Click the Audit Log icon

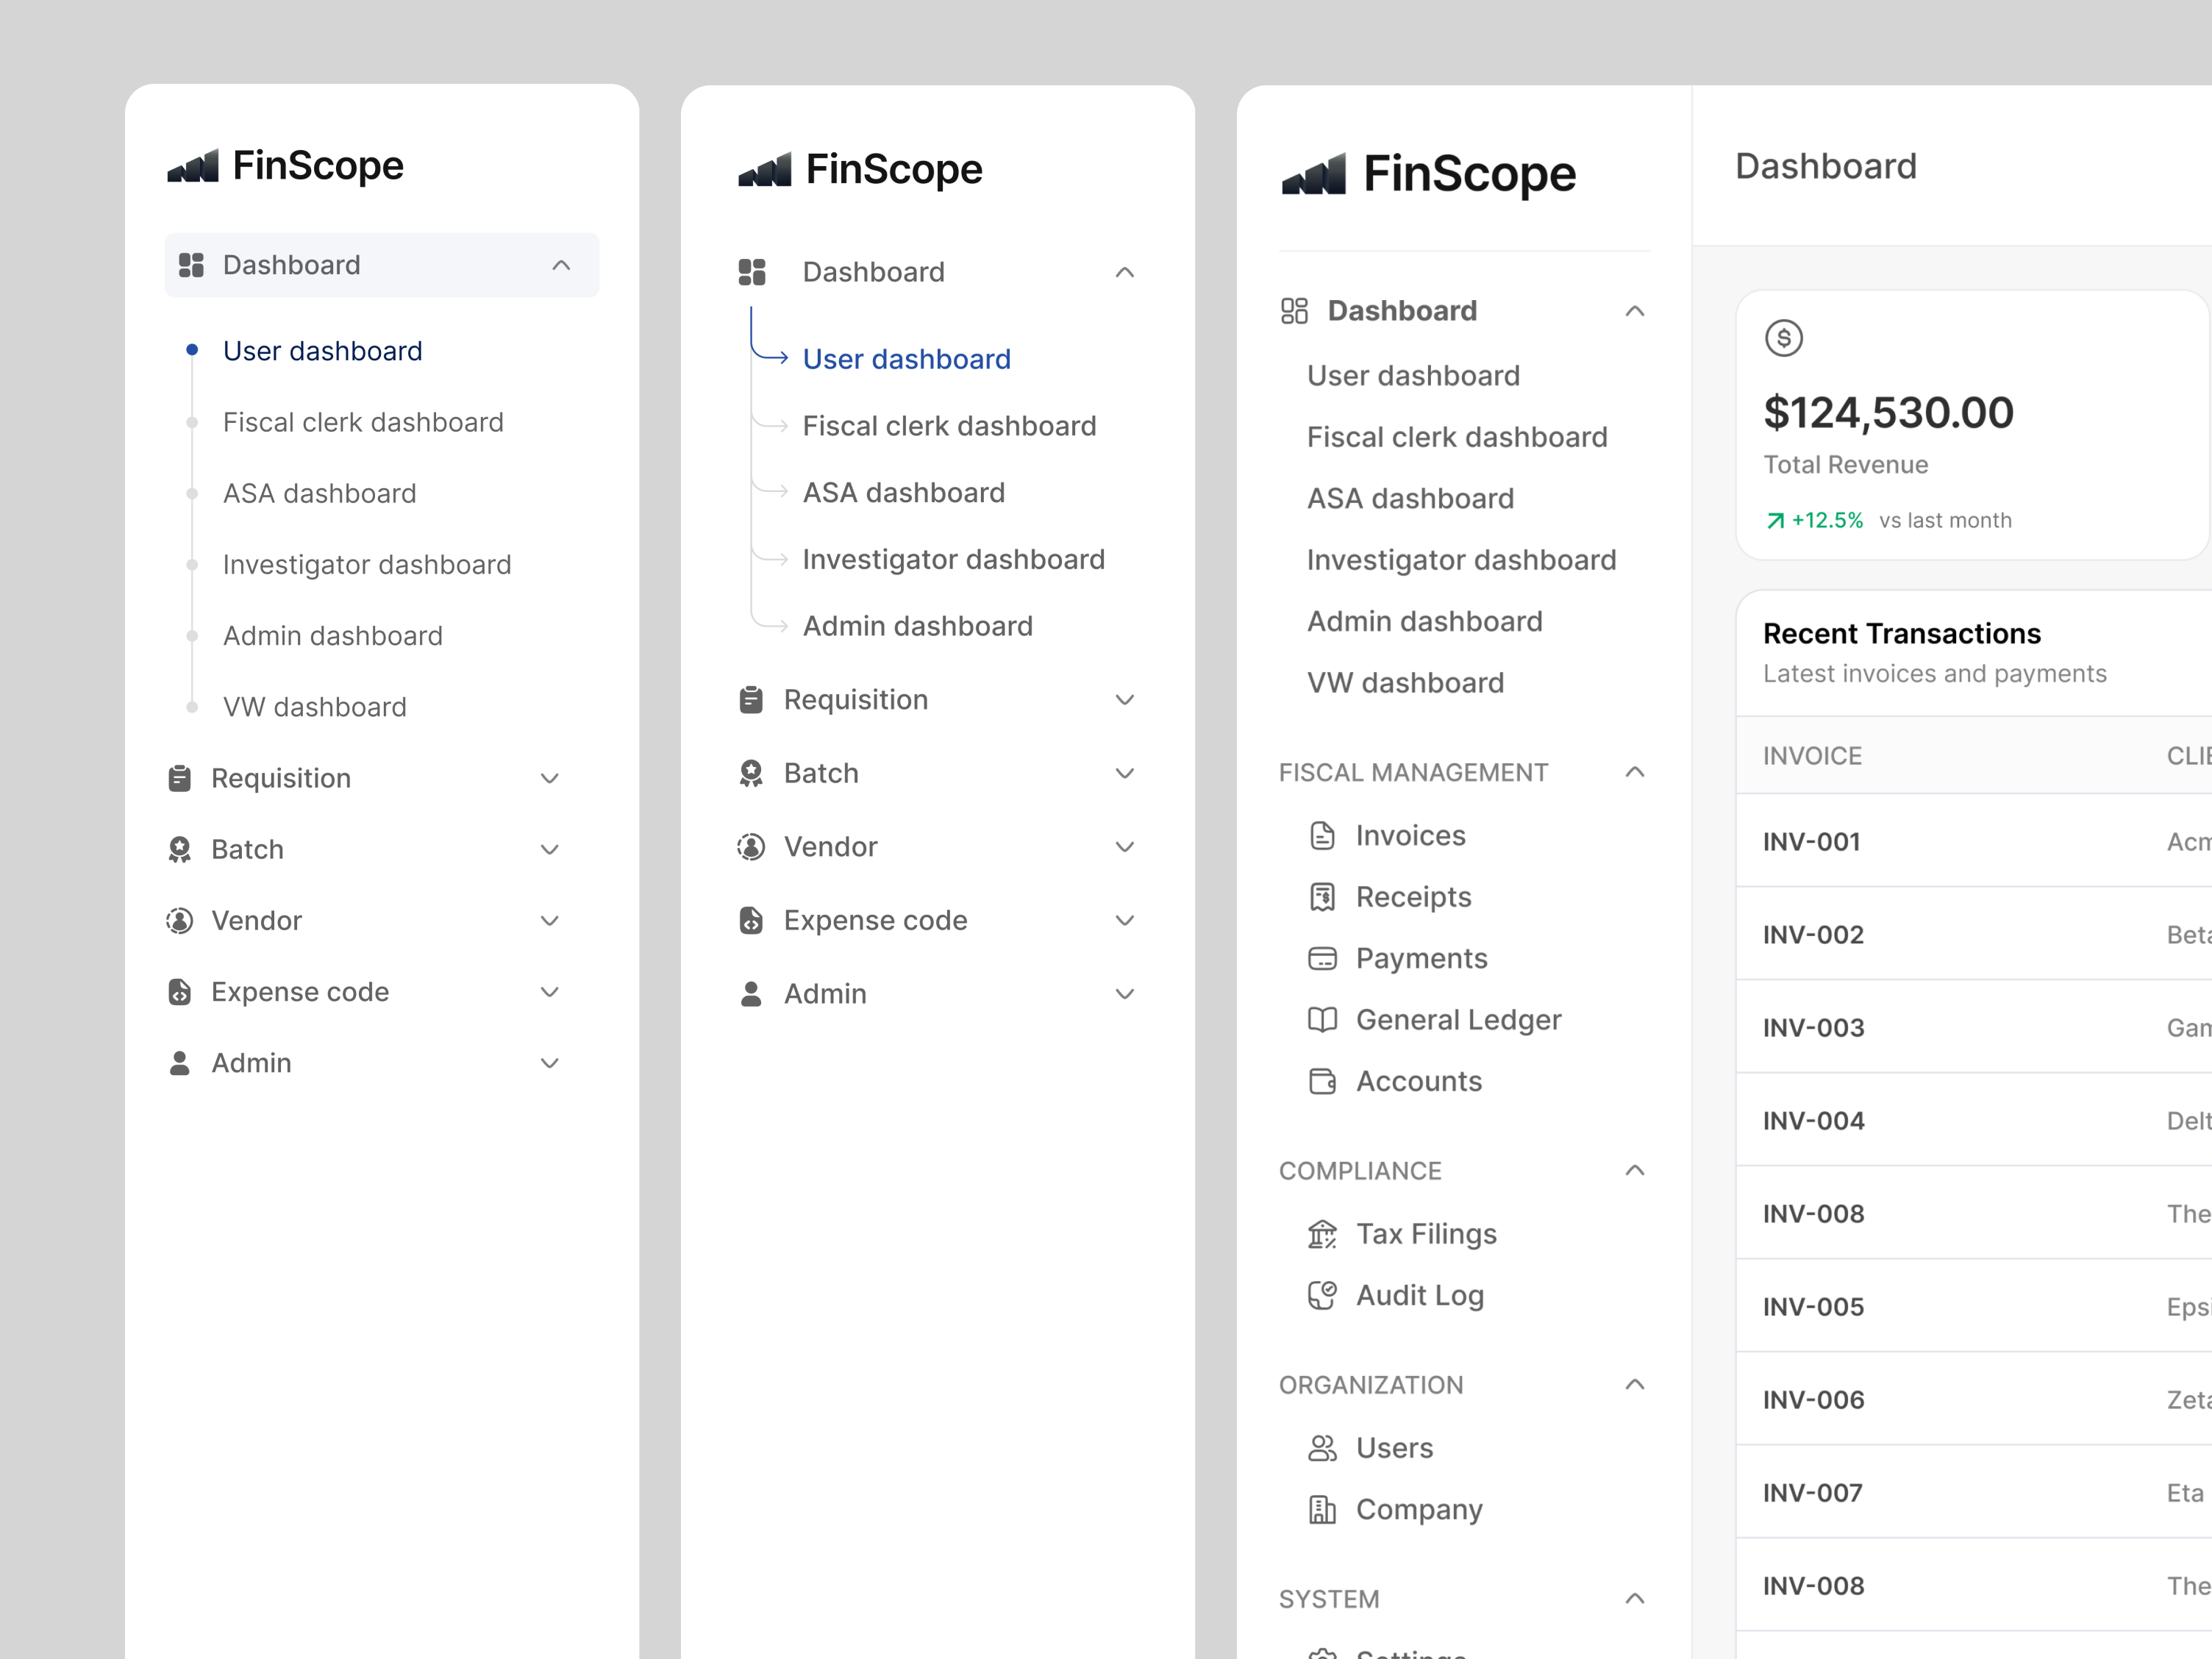click(1322, 1295)
